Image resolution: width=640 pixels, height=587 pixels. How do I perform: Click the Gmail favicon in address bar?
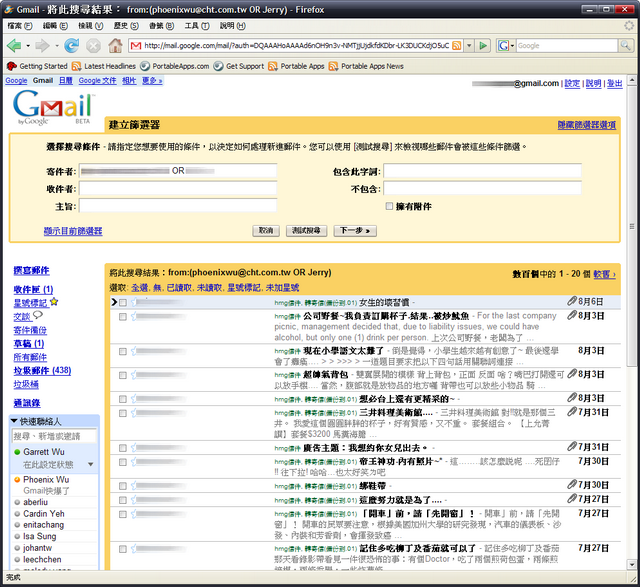136,46
